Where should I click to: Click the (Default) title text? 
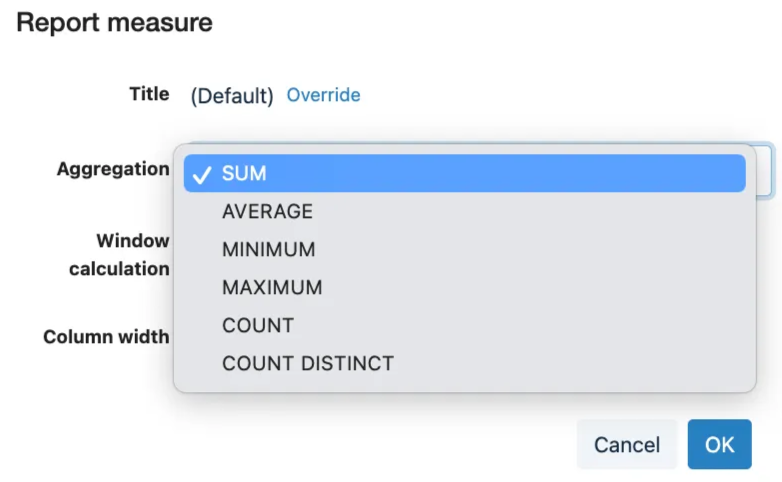232,96
